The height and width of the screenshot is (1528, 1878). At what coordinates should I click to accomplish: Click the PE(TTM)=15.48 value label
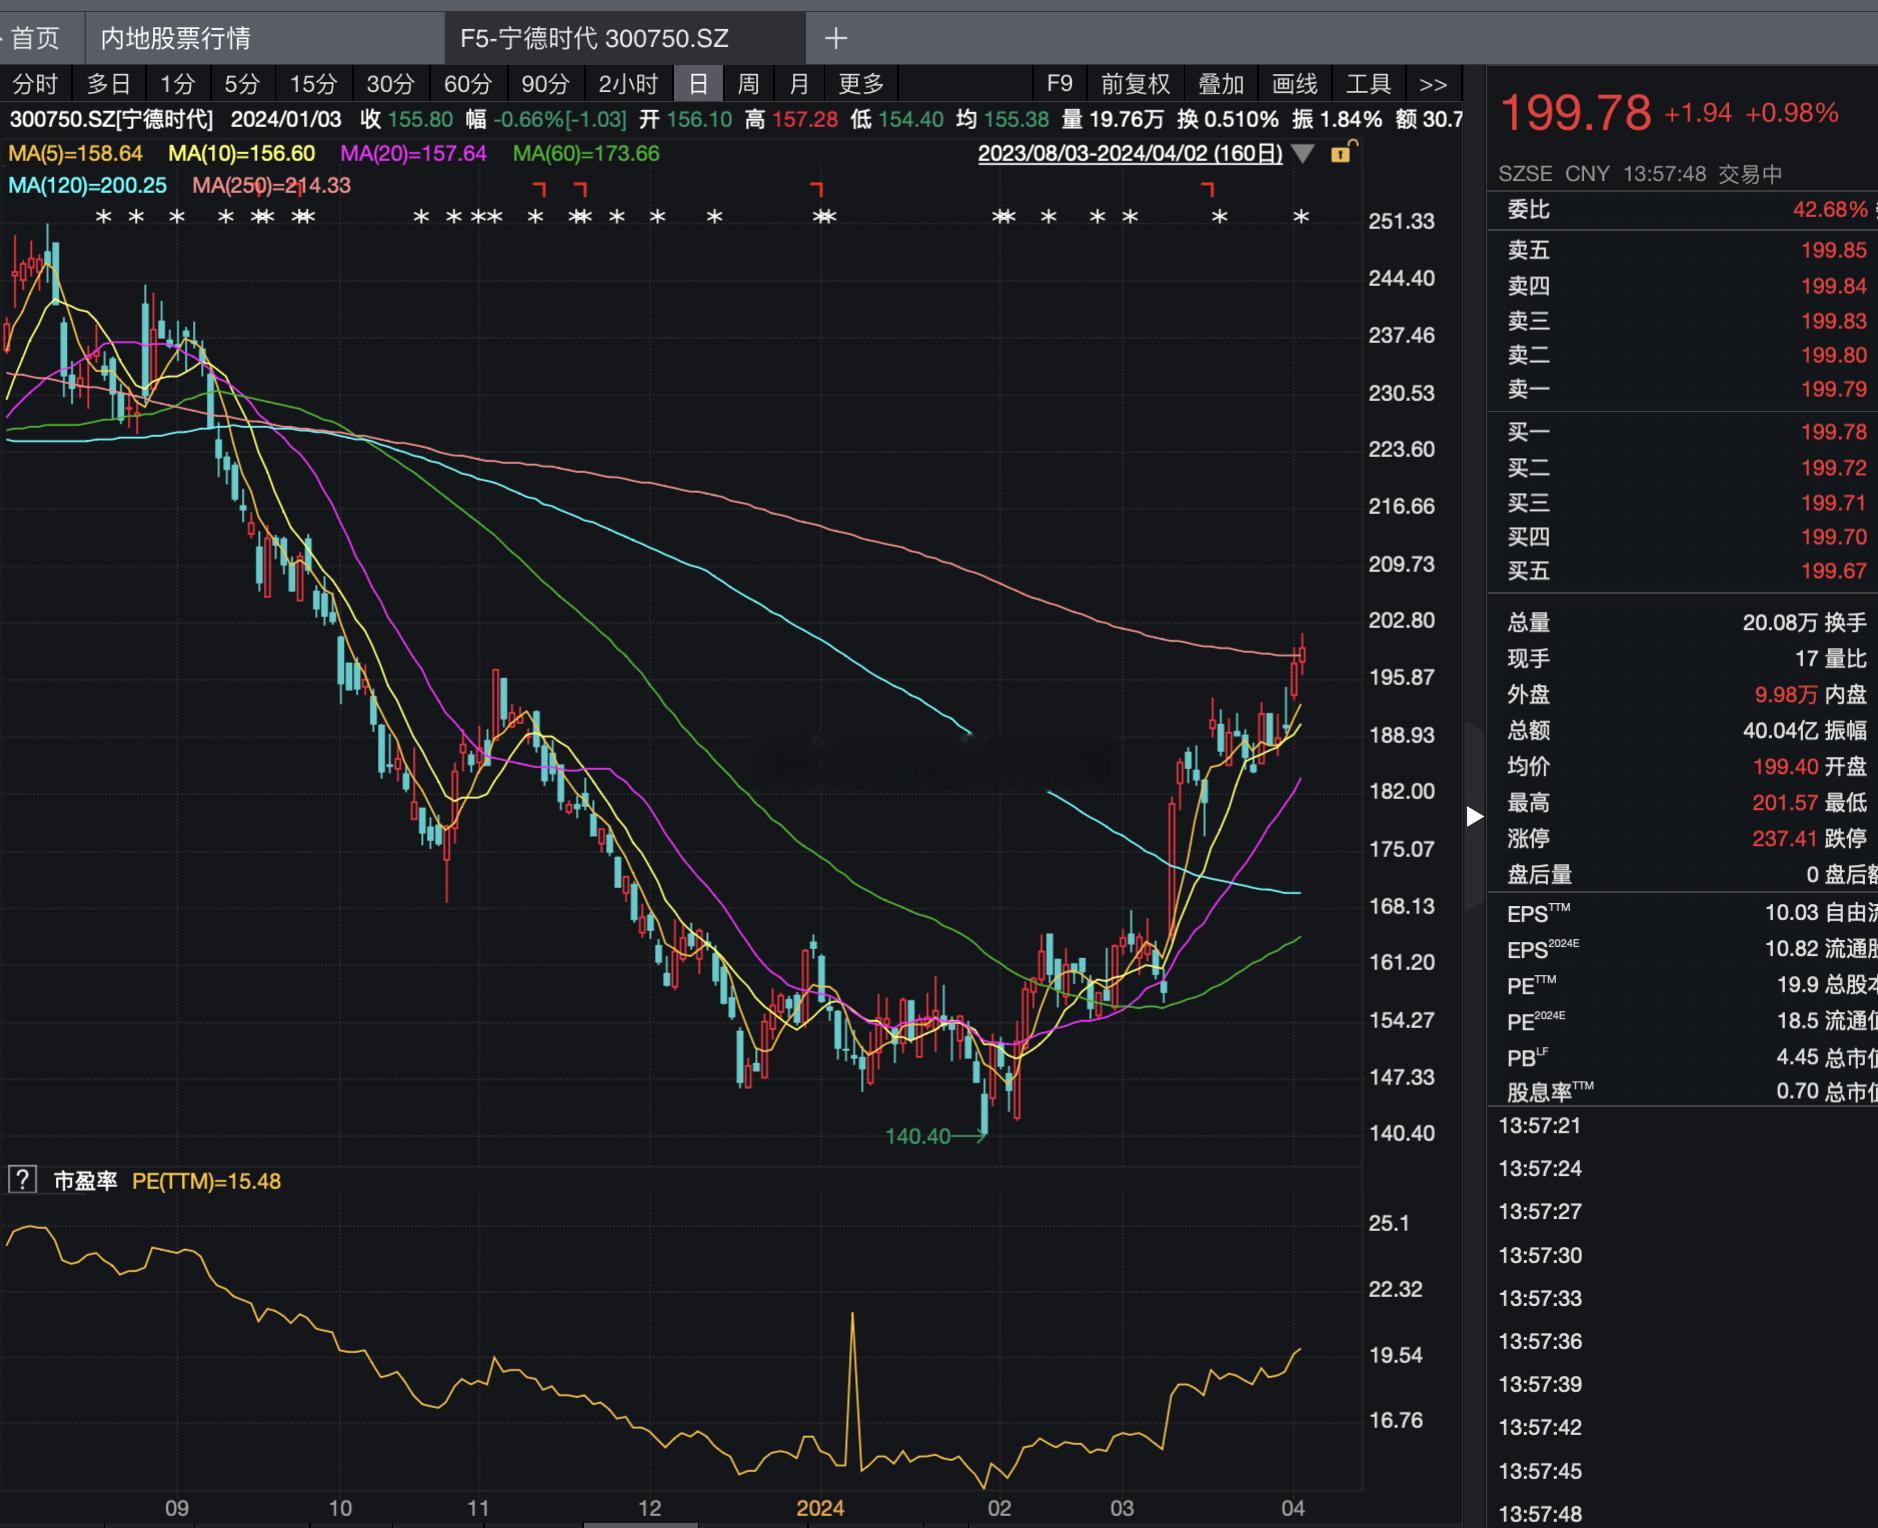pyautogui.click(x=206, y=1181)
